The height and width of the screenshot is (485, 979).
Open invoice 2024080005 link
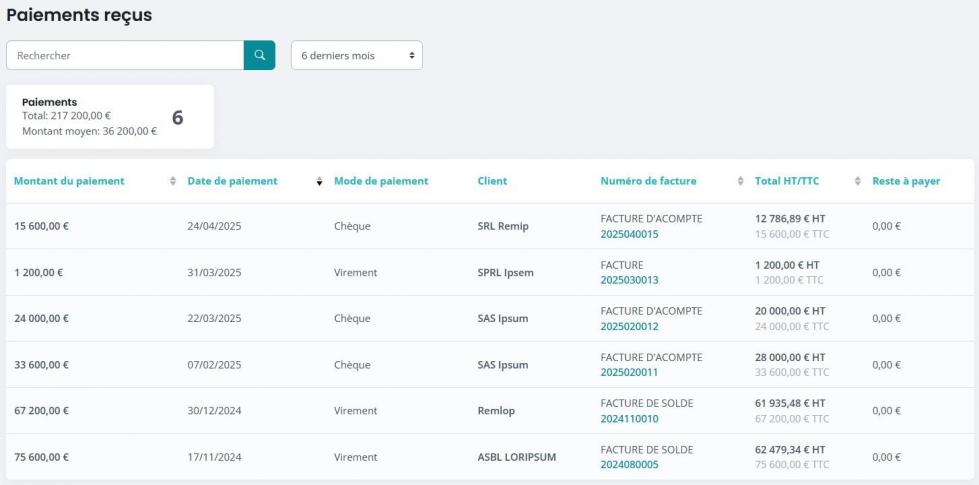click(x=629, y=464)
